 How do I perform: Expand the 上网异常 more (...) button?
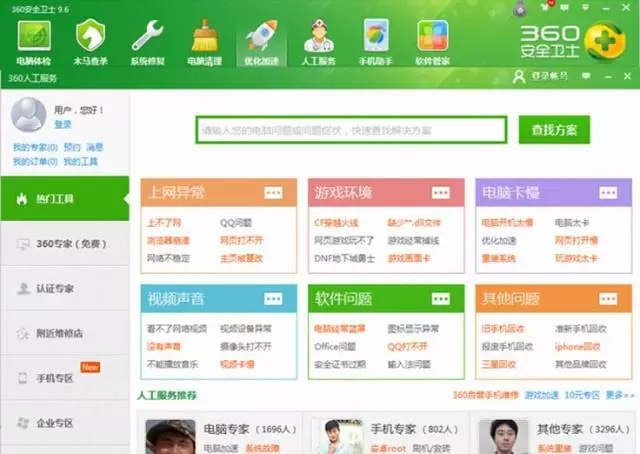[x=273, y=192]
